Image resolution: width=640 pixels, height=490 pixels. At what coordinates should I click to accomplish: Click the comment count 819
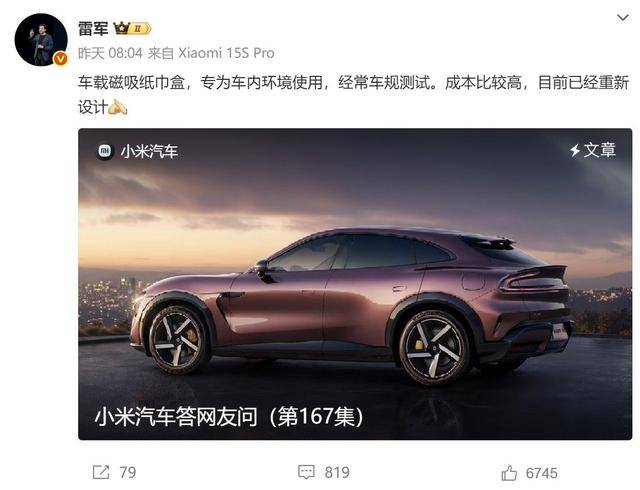coord(337,472)
